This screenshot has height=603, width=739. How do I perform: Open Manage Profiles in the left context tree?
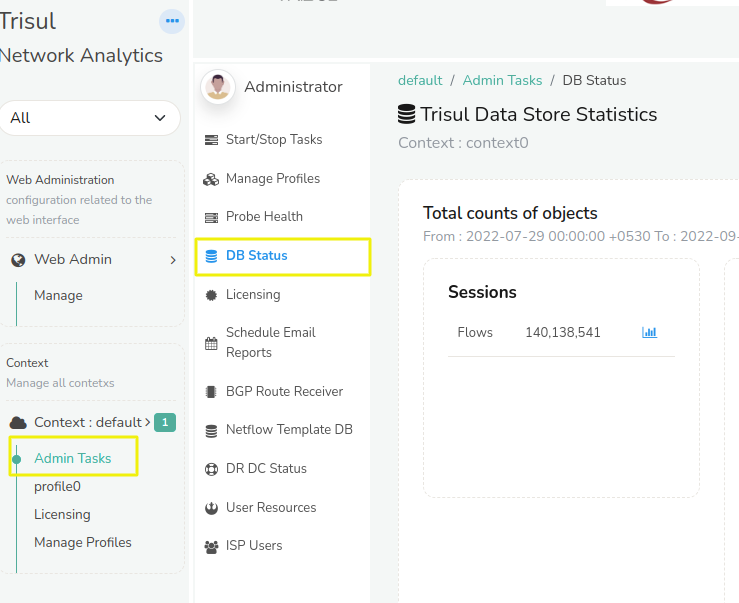tap(83, 542)
